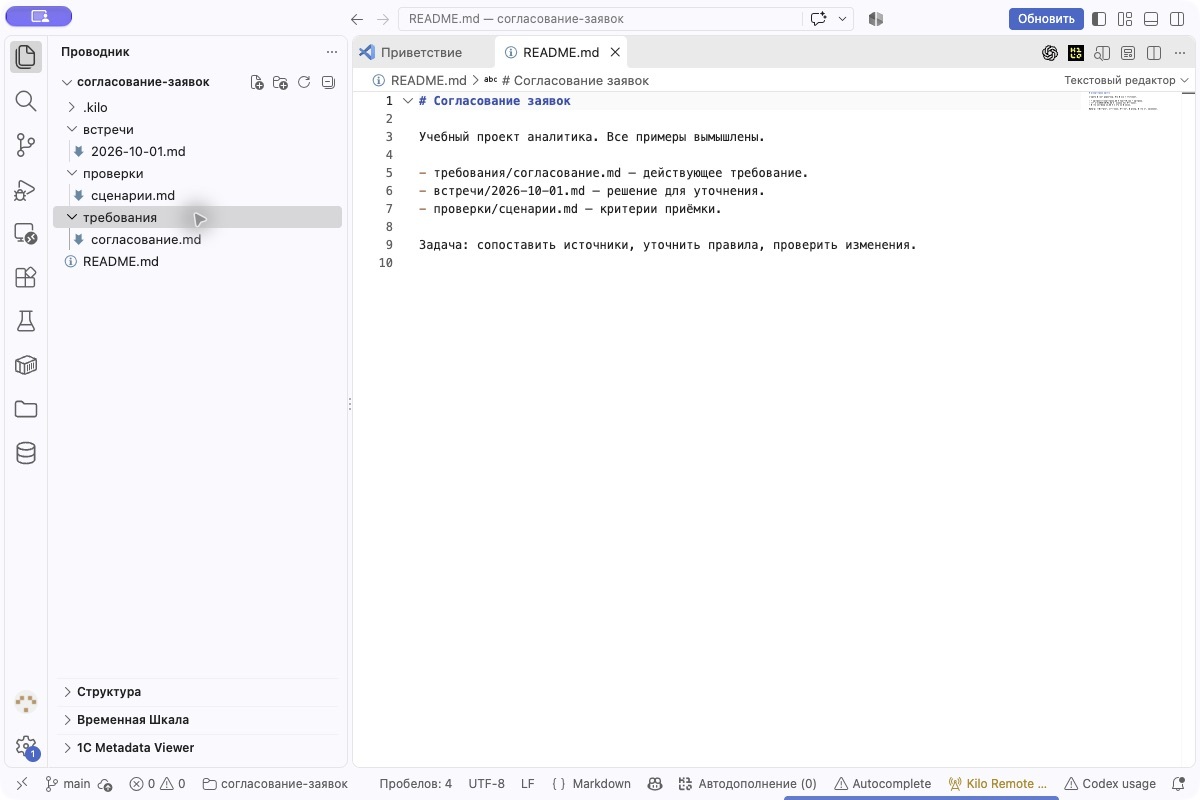1200x800 pixels.
Task: Open the database icon in activity bar
Action: 26,453
